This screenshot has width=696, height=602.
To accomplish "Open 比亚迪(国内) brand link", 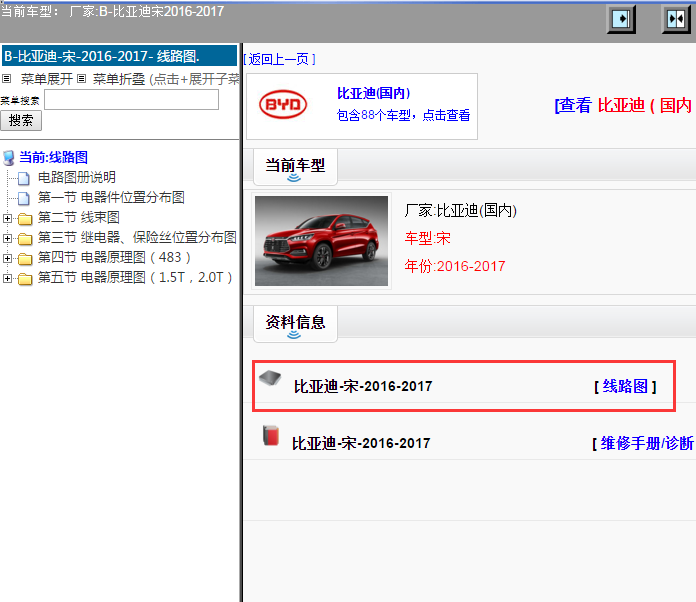I will [x=373, y=93].
